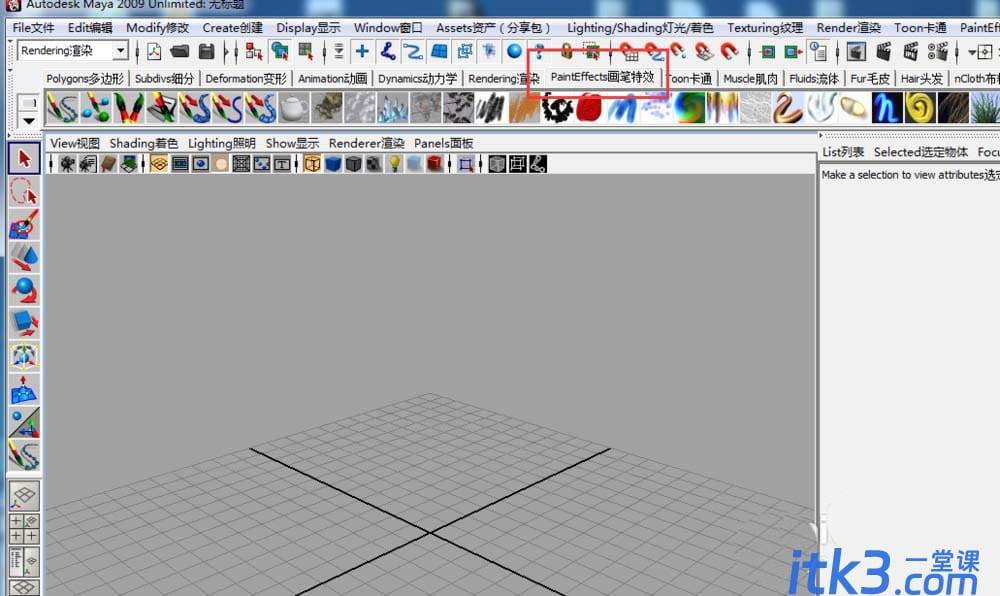Toggle the viewport grid display icon

[x=159, y=164]
